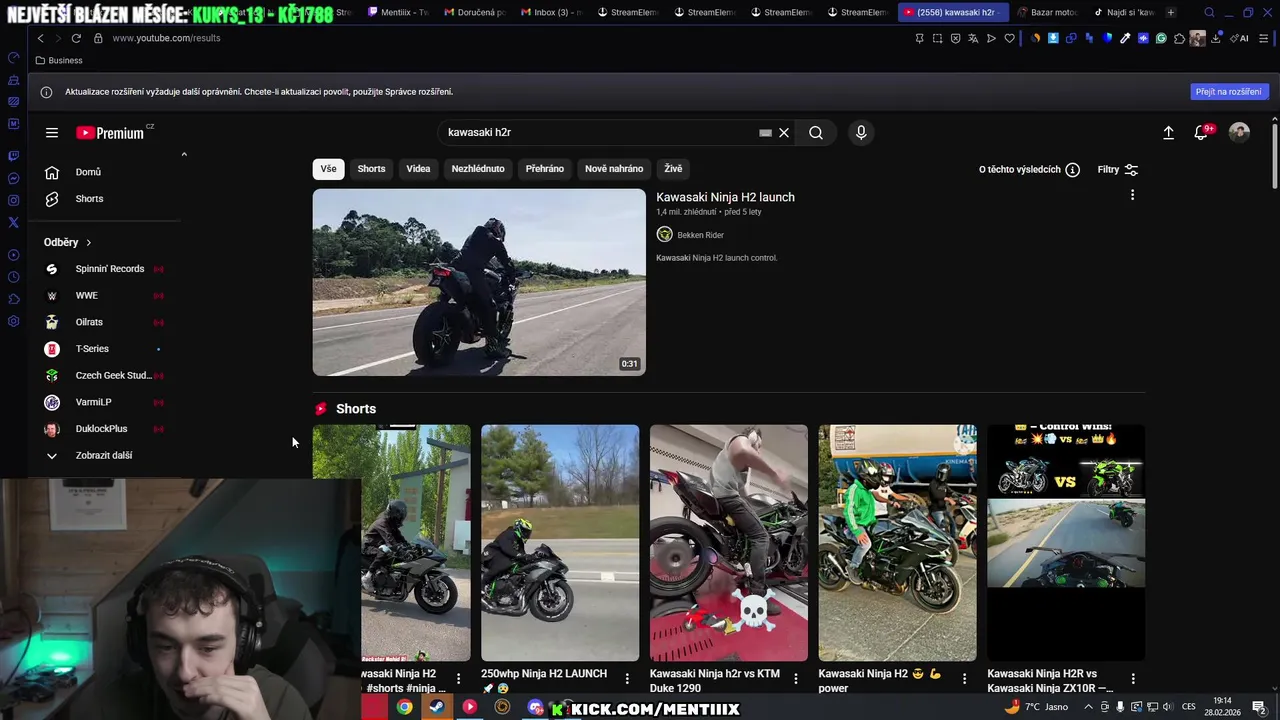This screenshot has width=1280, height=720.
Task: Open the on-screen keyboard in search box
Action: (765, 133)
